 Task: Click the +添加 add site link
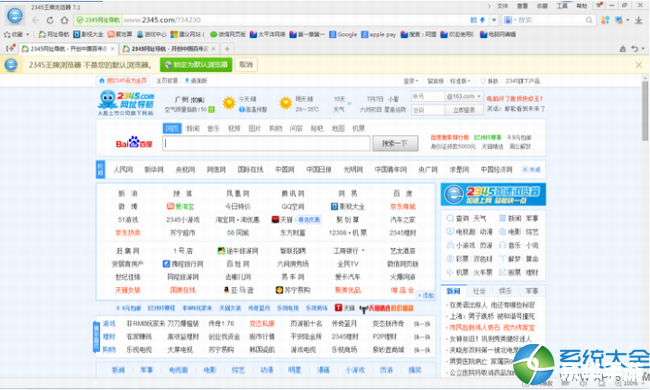click(426, 296)
